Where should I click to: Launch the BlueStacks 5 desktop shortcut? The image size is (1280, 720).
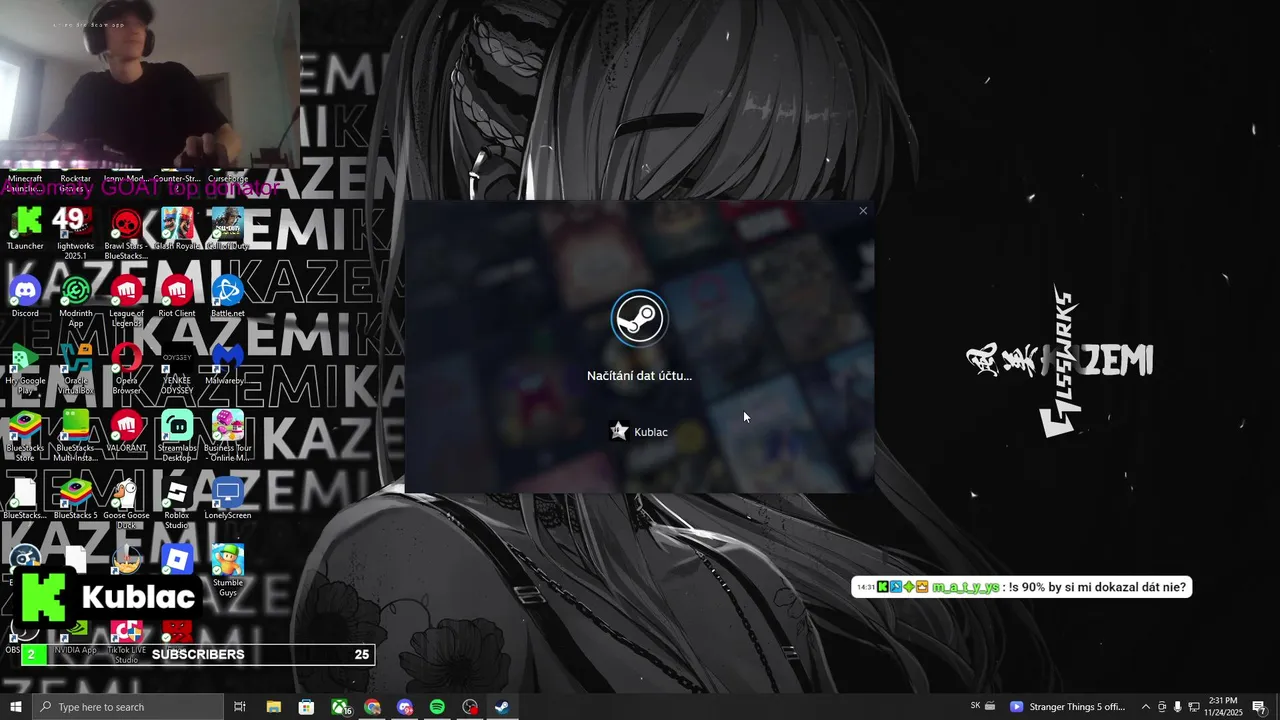(75, 498)
